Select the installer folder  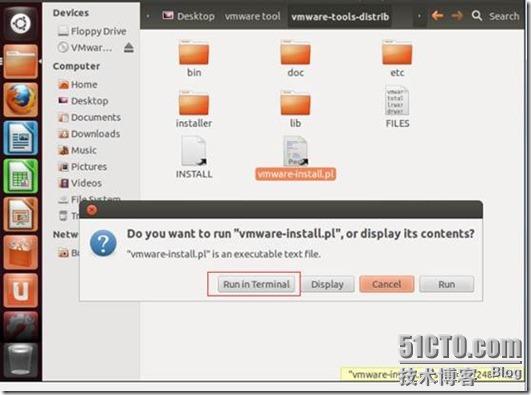pos(194,109)
